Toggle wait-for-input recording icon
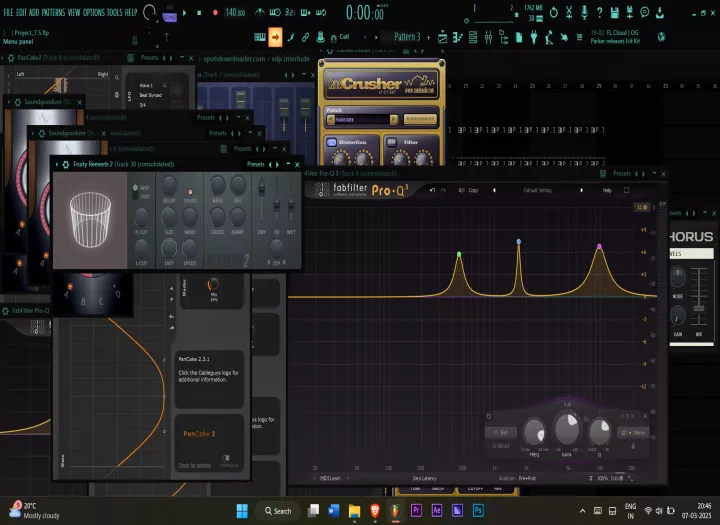Screen dimensions: 720x525 tap(275, 12)
